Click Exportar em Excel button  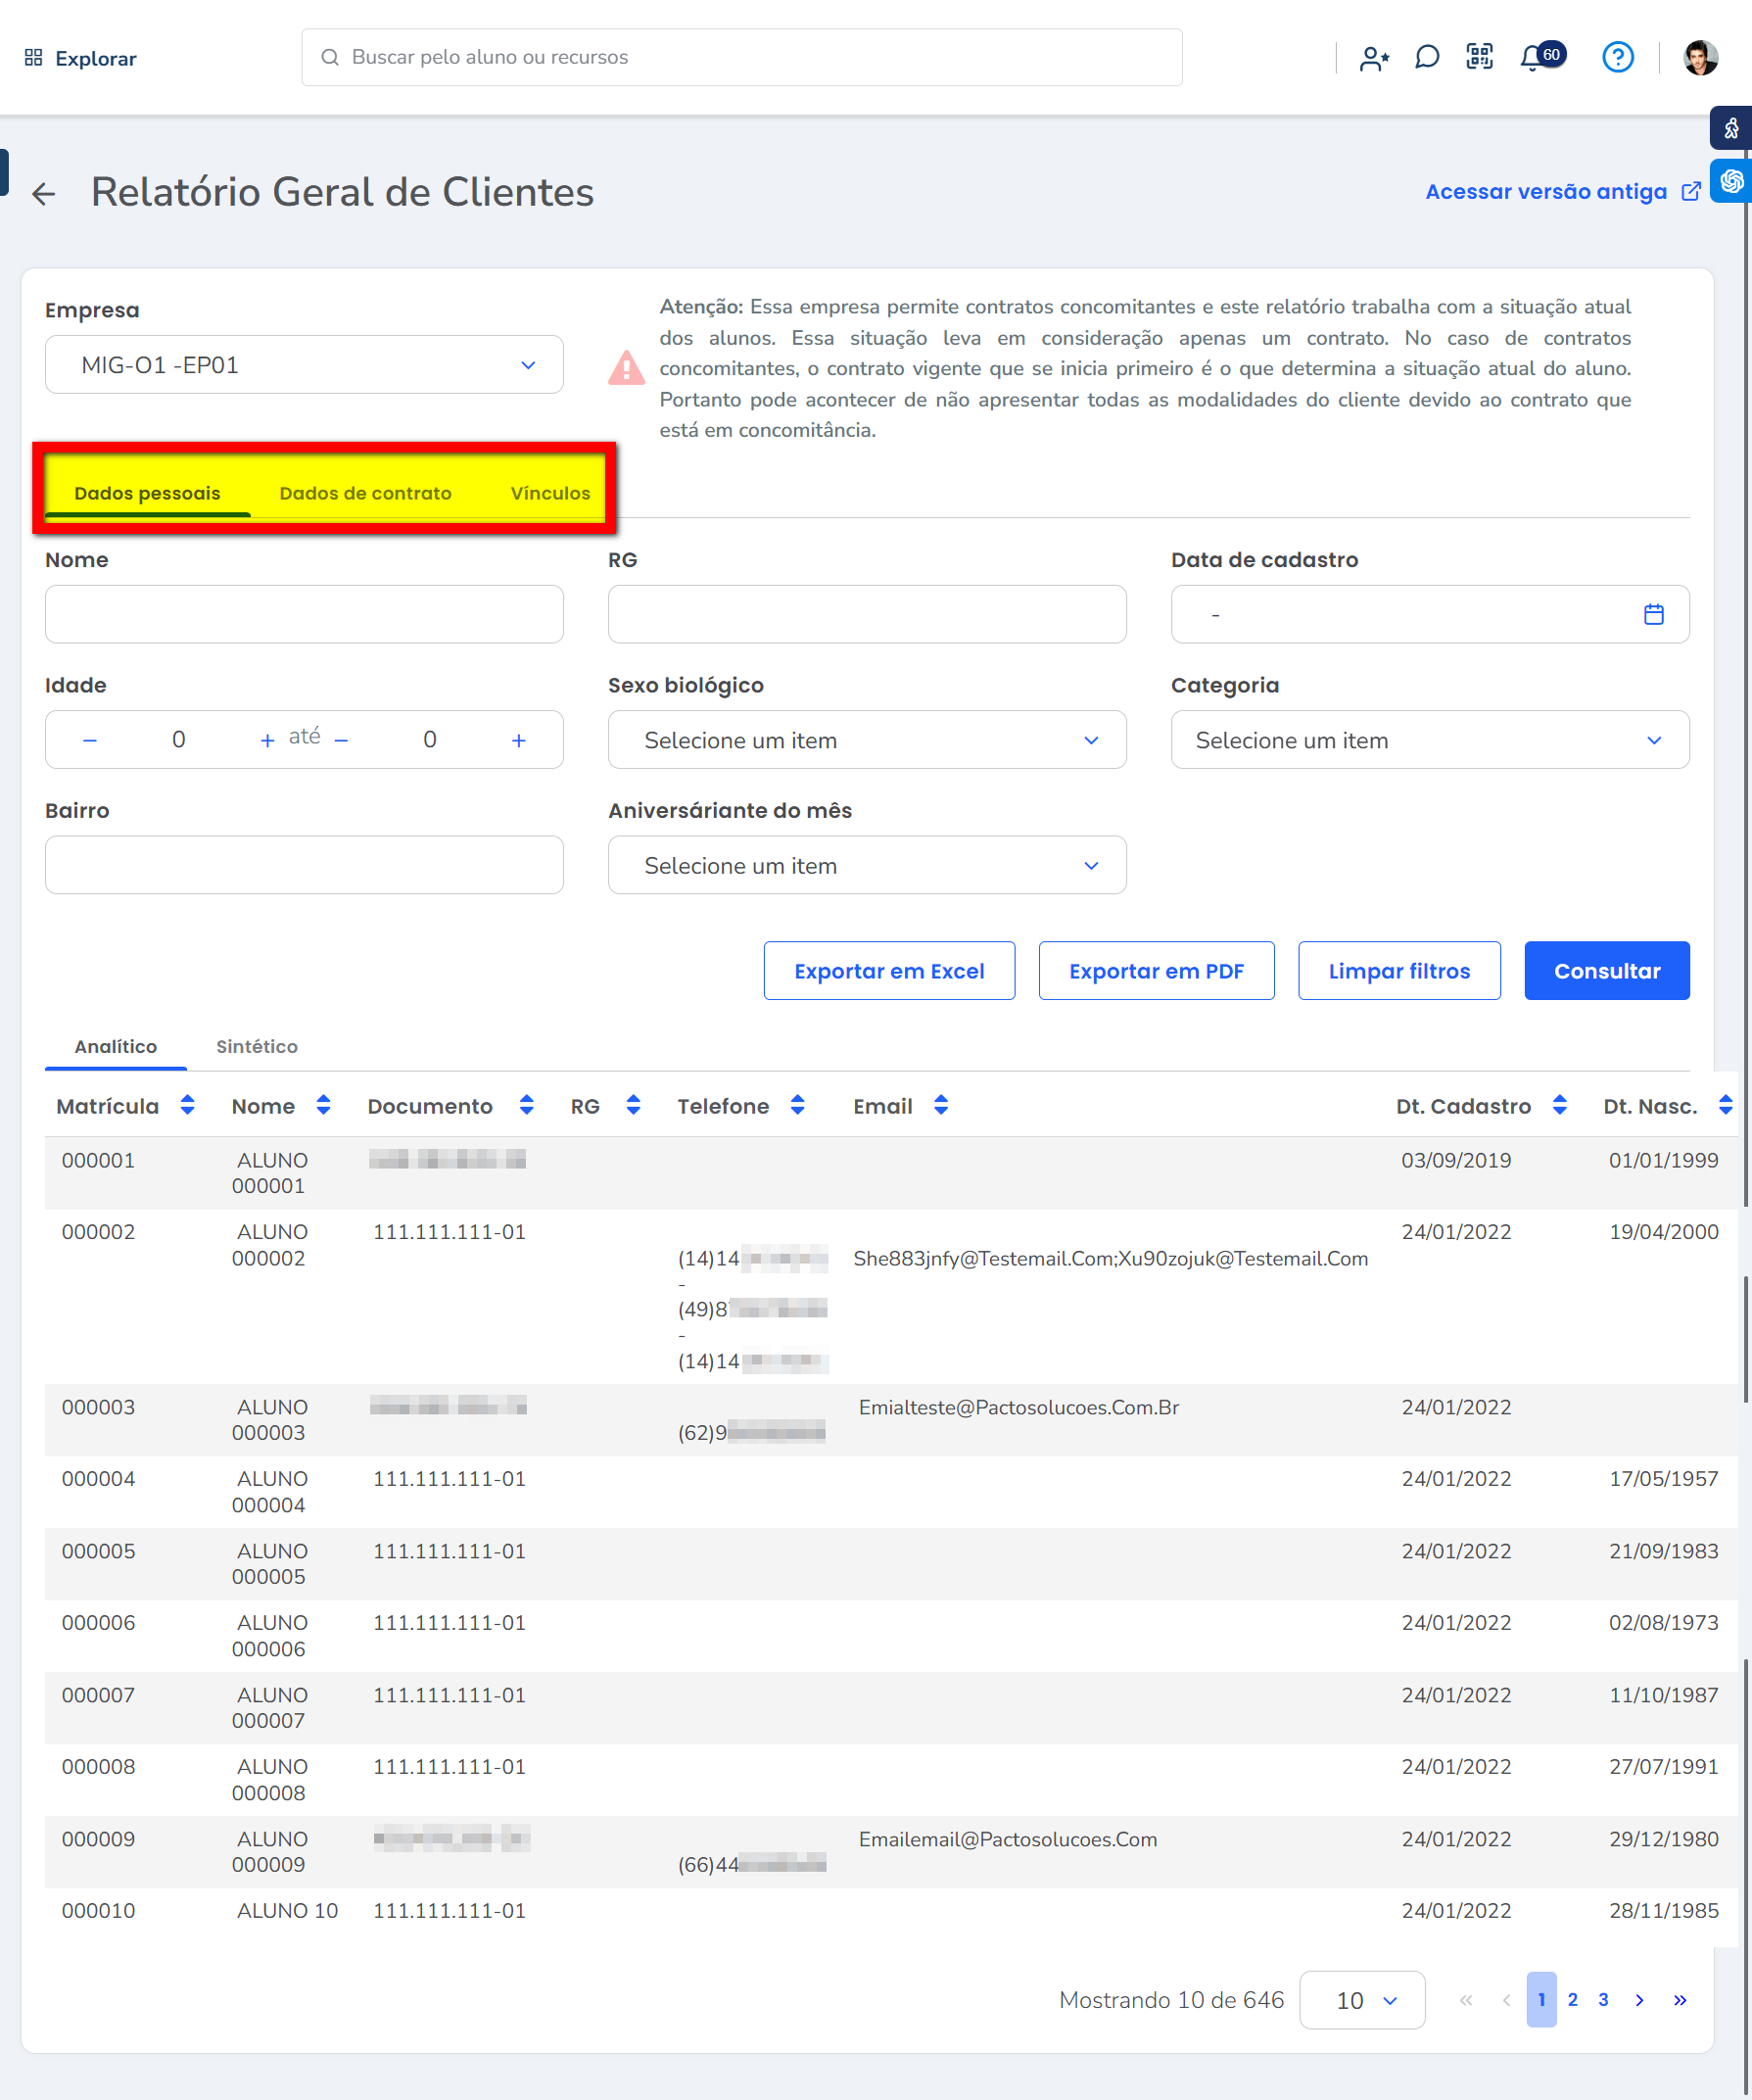pos(888,970)
